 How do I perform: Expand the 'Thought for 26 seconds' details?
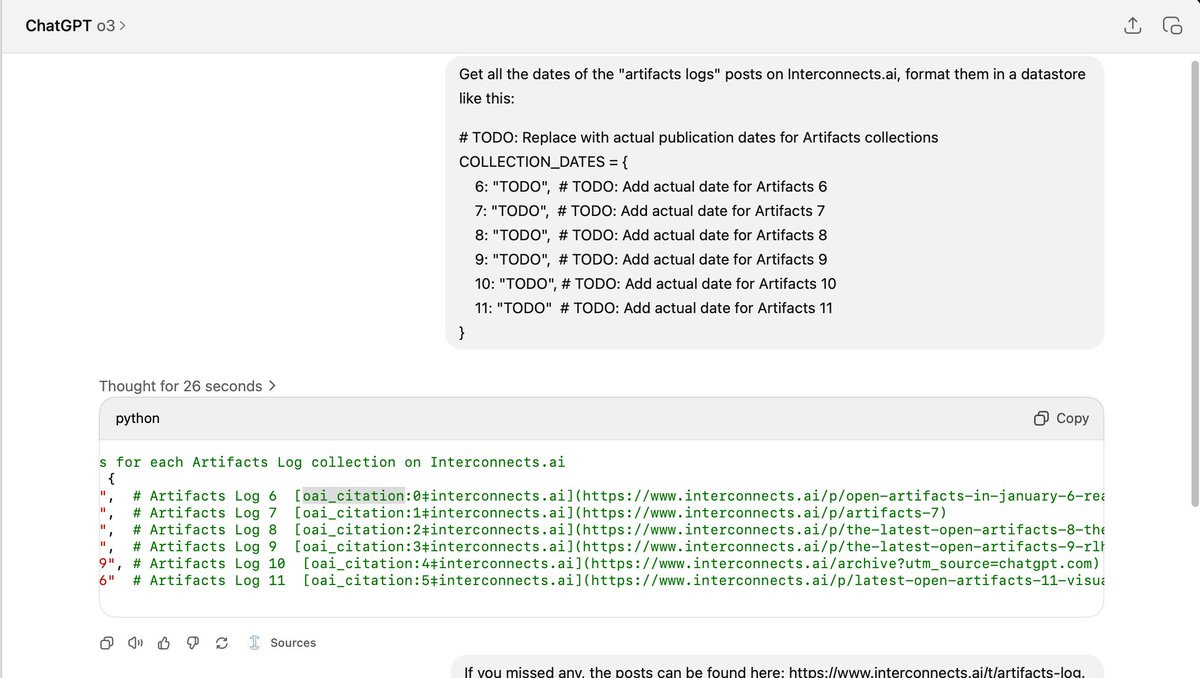point(187,386)
